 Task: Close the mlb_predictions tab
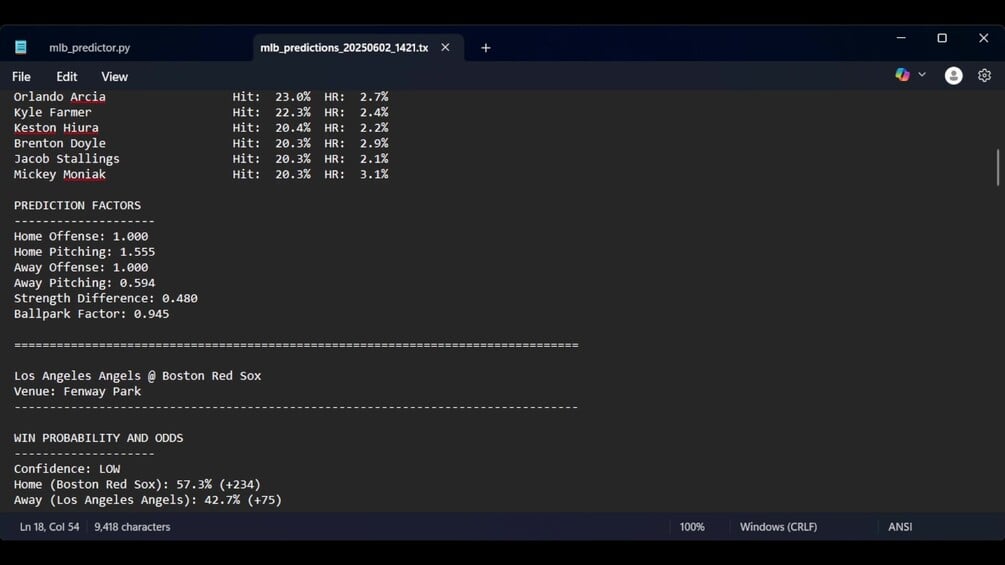tap(445, 47)
